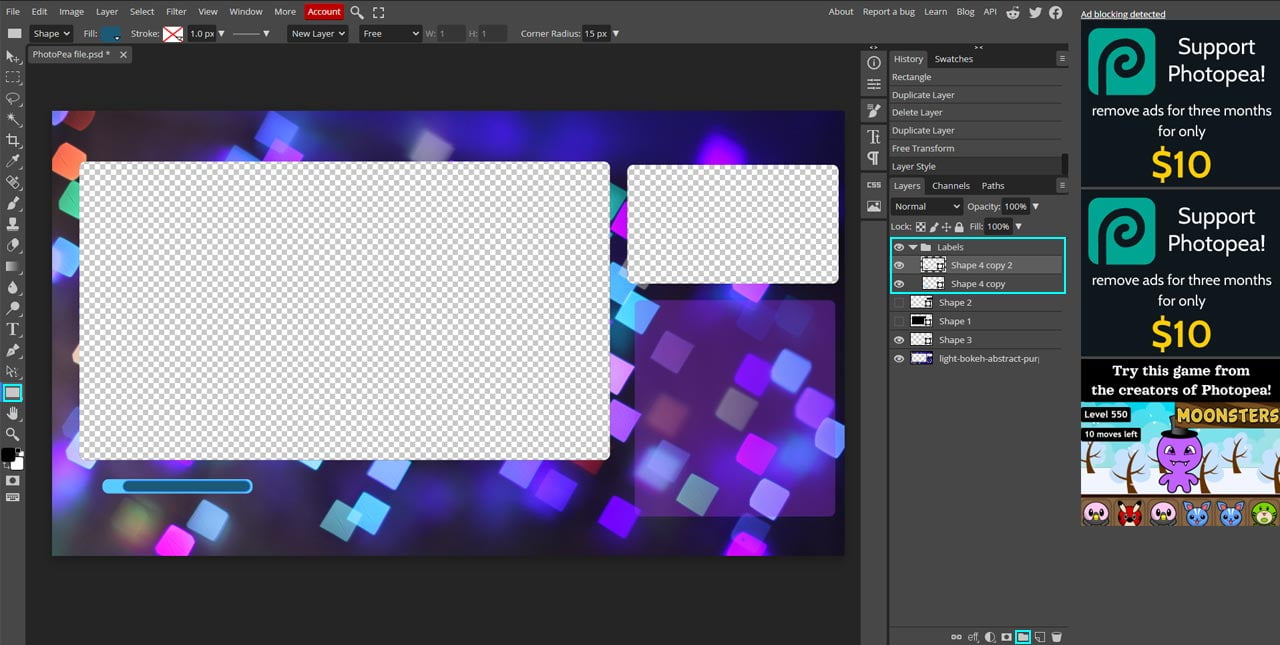Switch to the Channels tab
This screenshot has width=1280, height=645.
click(x=950, y=185)
